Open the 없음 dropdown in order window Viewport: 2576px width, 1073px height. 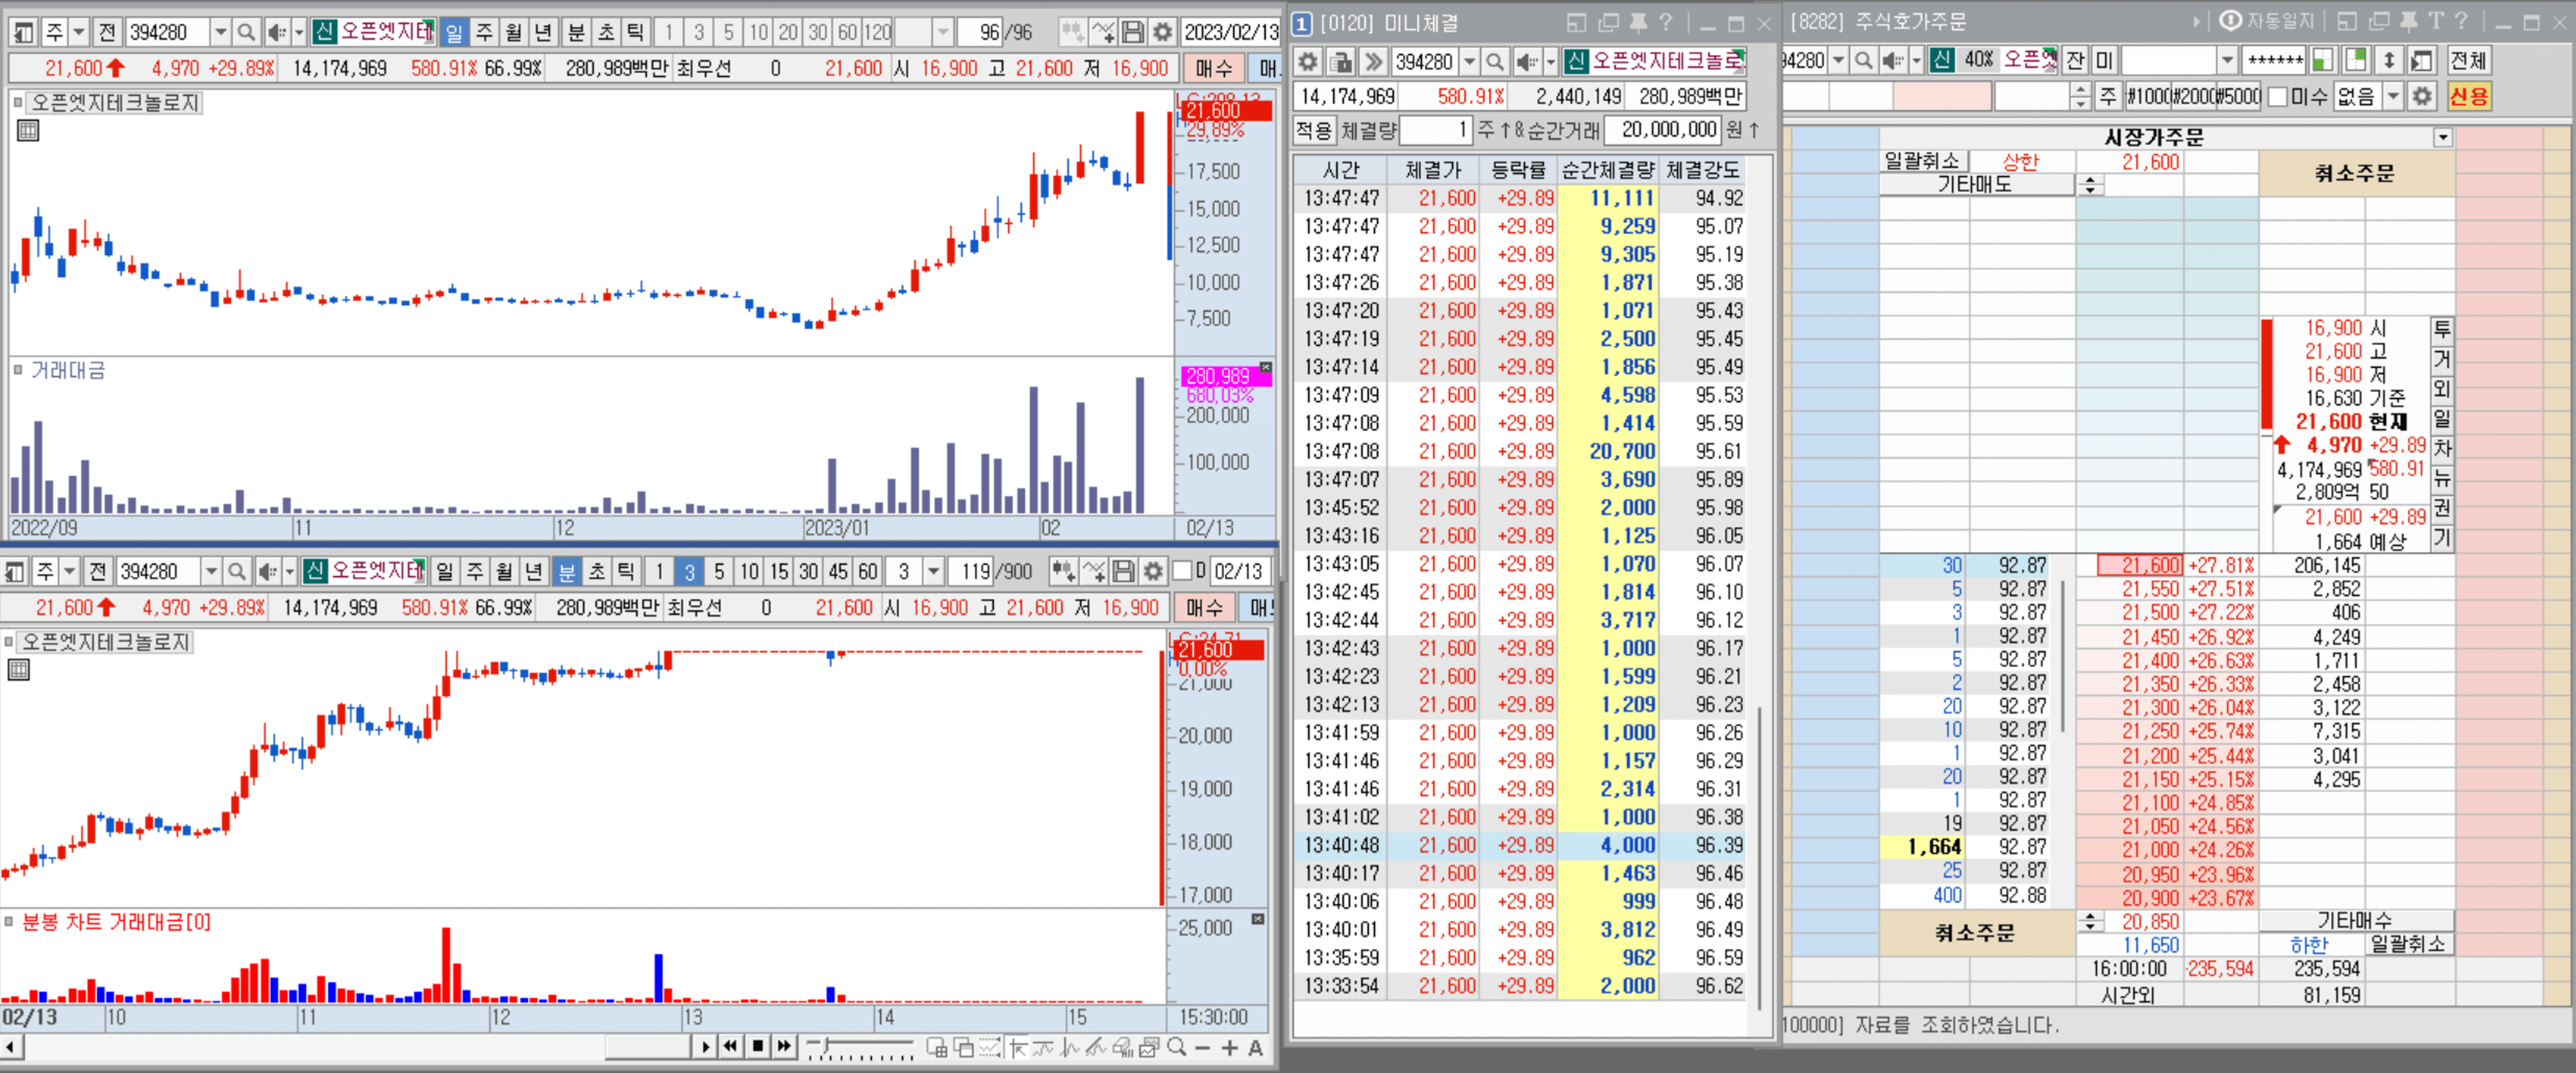coord(2393,97)
